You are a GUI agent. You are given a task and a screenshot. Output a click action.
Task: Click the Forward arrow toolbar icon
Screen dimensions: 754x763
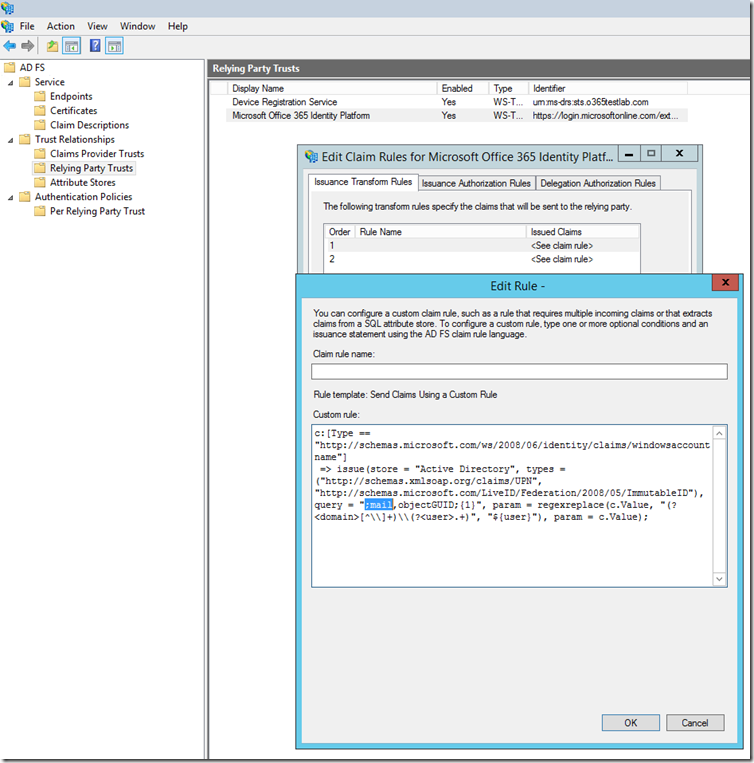tap(28, 46)
